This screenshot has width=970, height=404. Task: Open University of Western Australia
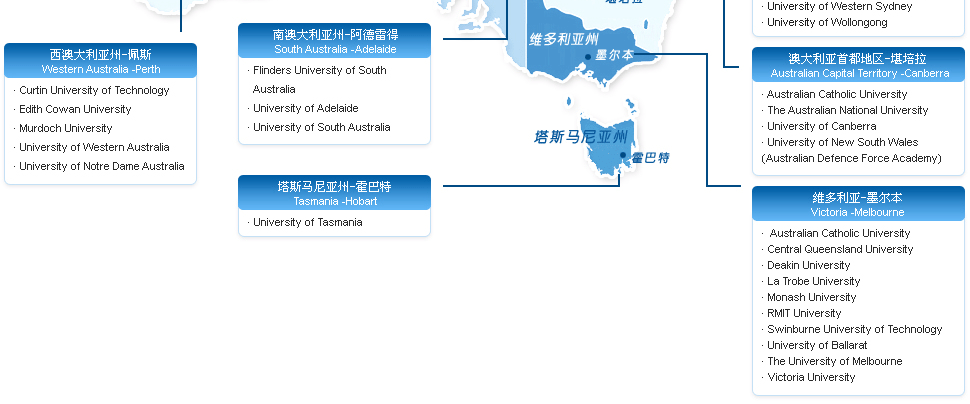coord(94,147)
